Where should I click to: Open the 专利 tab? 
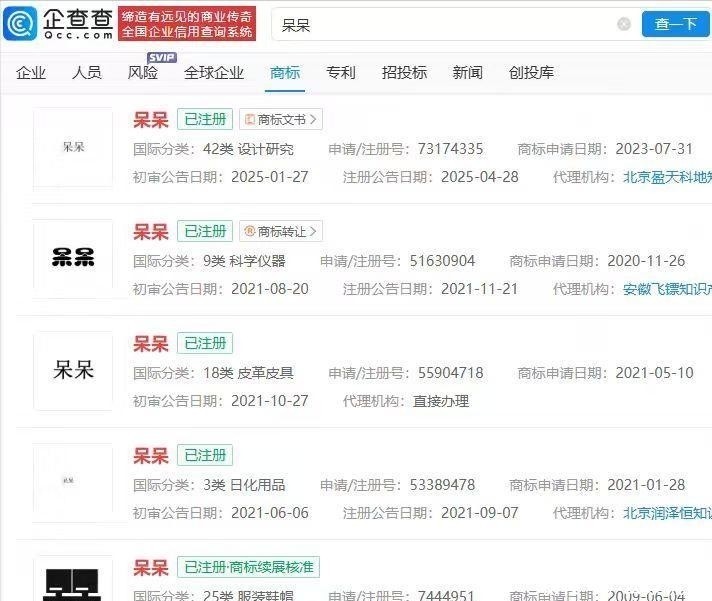tap(341, 73)
